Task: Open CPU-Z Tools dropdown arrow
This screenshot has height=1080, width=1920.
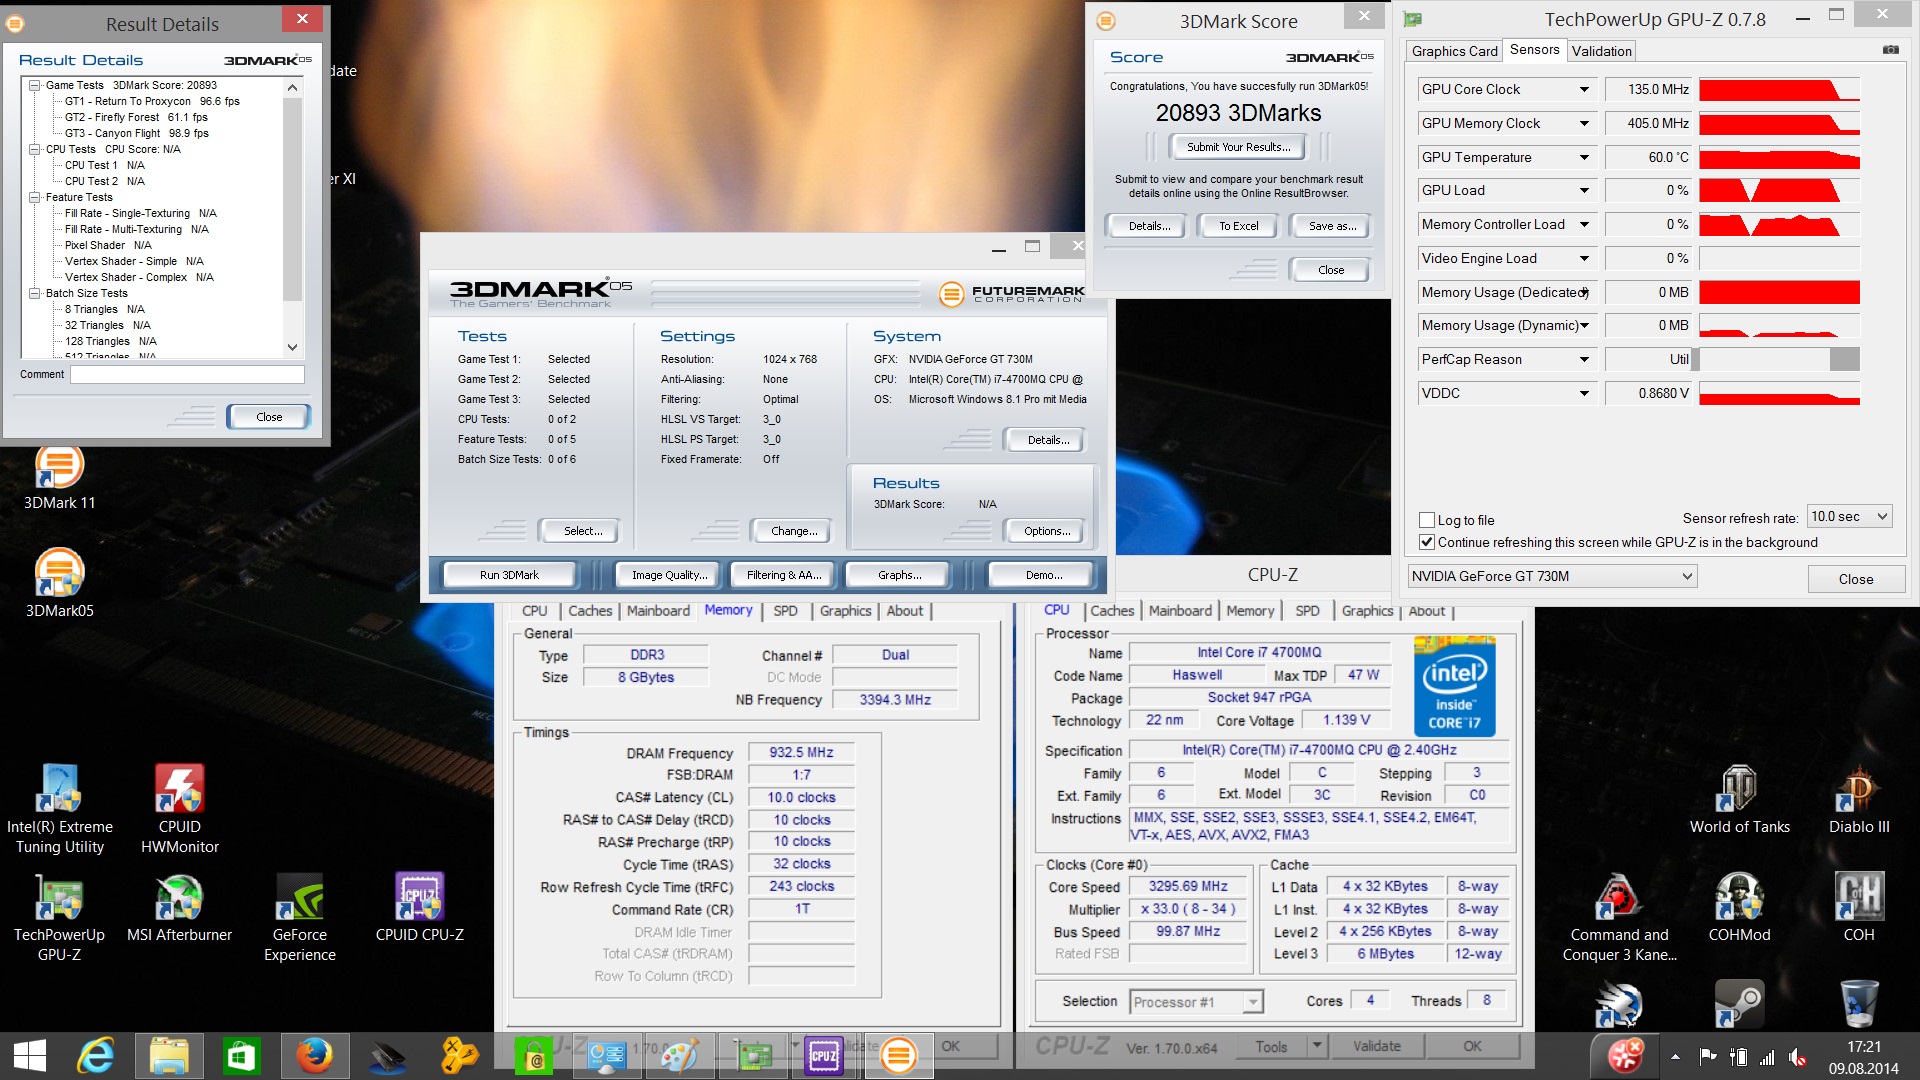Action: (1317, 1046)
